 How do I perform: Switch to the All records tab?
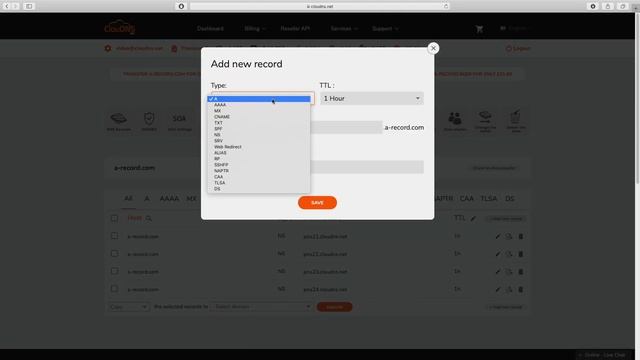[128, 198]
